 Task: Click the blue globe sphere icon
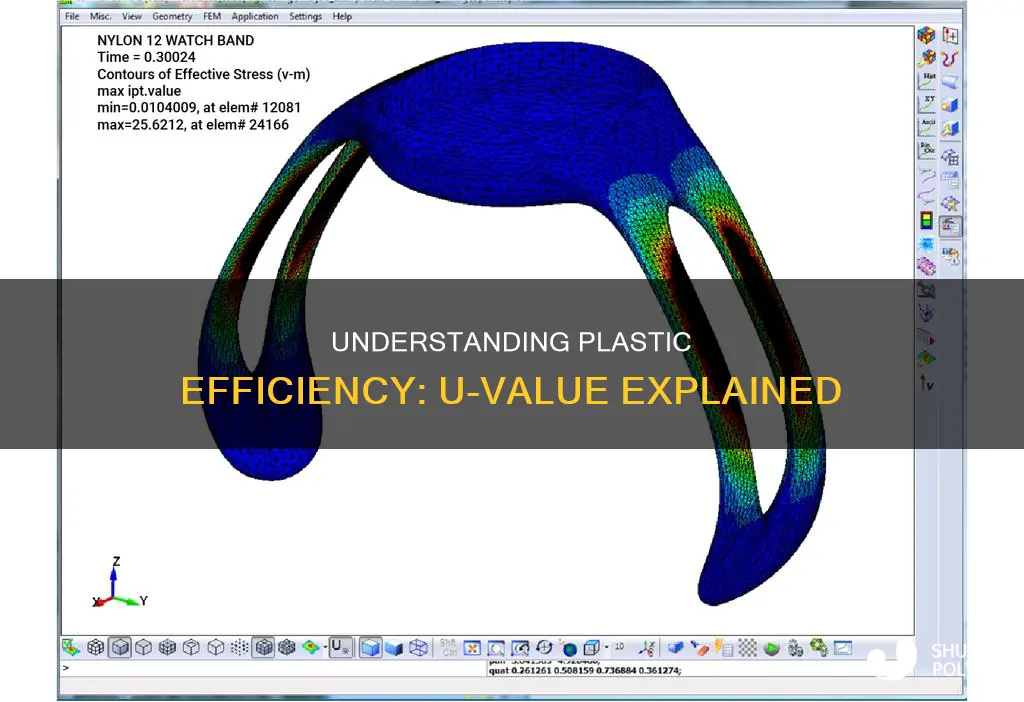(x=569, y=648)
